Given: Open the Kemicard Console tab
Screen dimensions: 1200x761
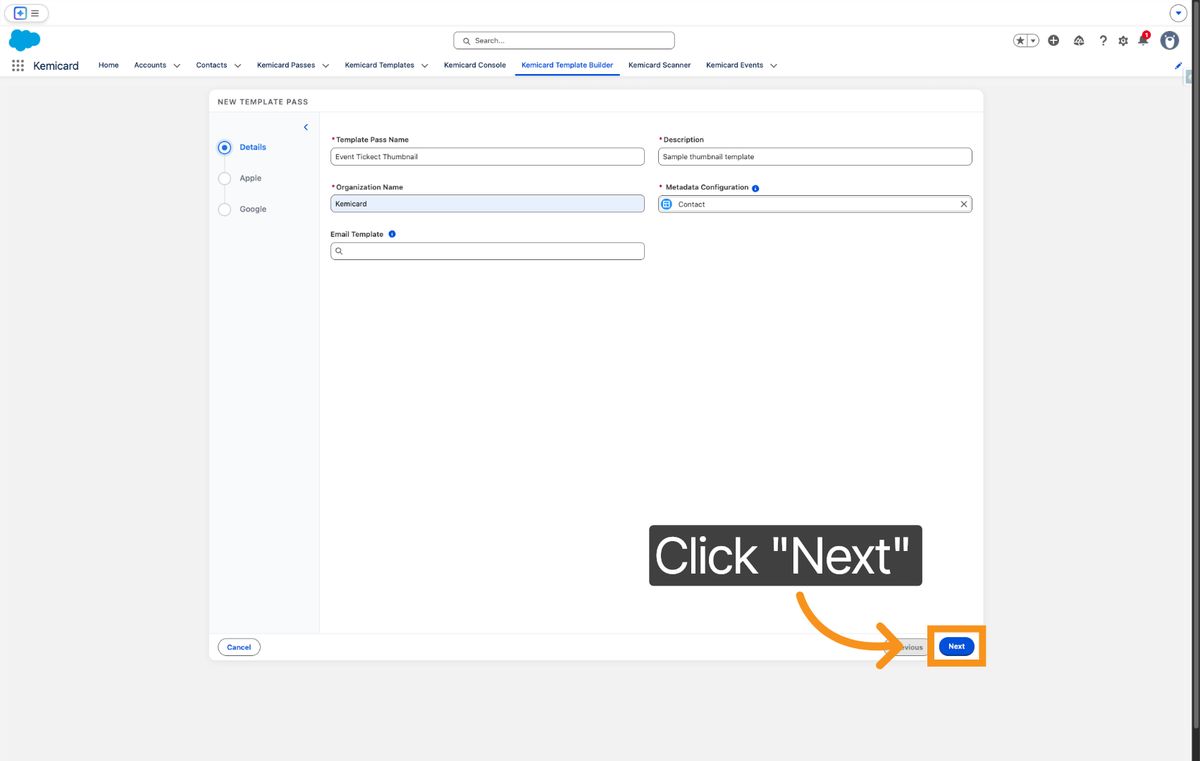Looking at the screenshot, I should (475, 65).
